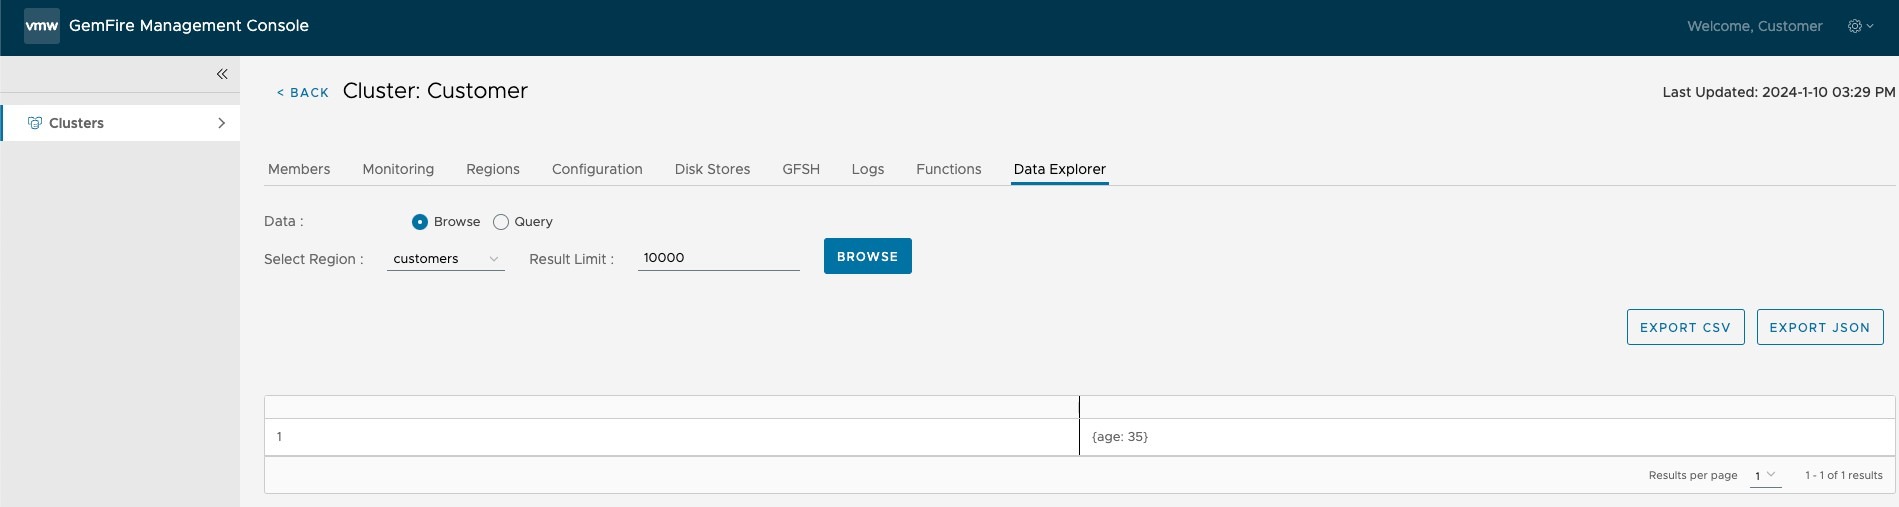
Task: Select the Query radio button
Action: point(501,222)
